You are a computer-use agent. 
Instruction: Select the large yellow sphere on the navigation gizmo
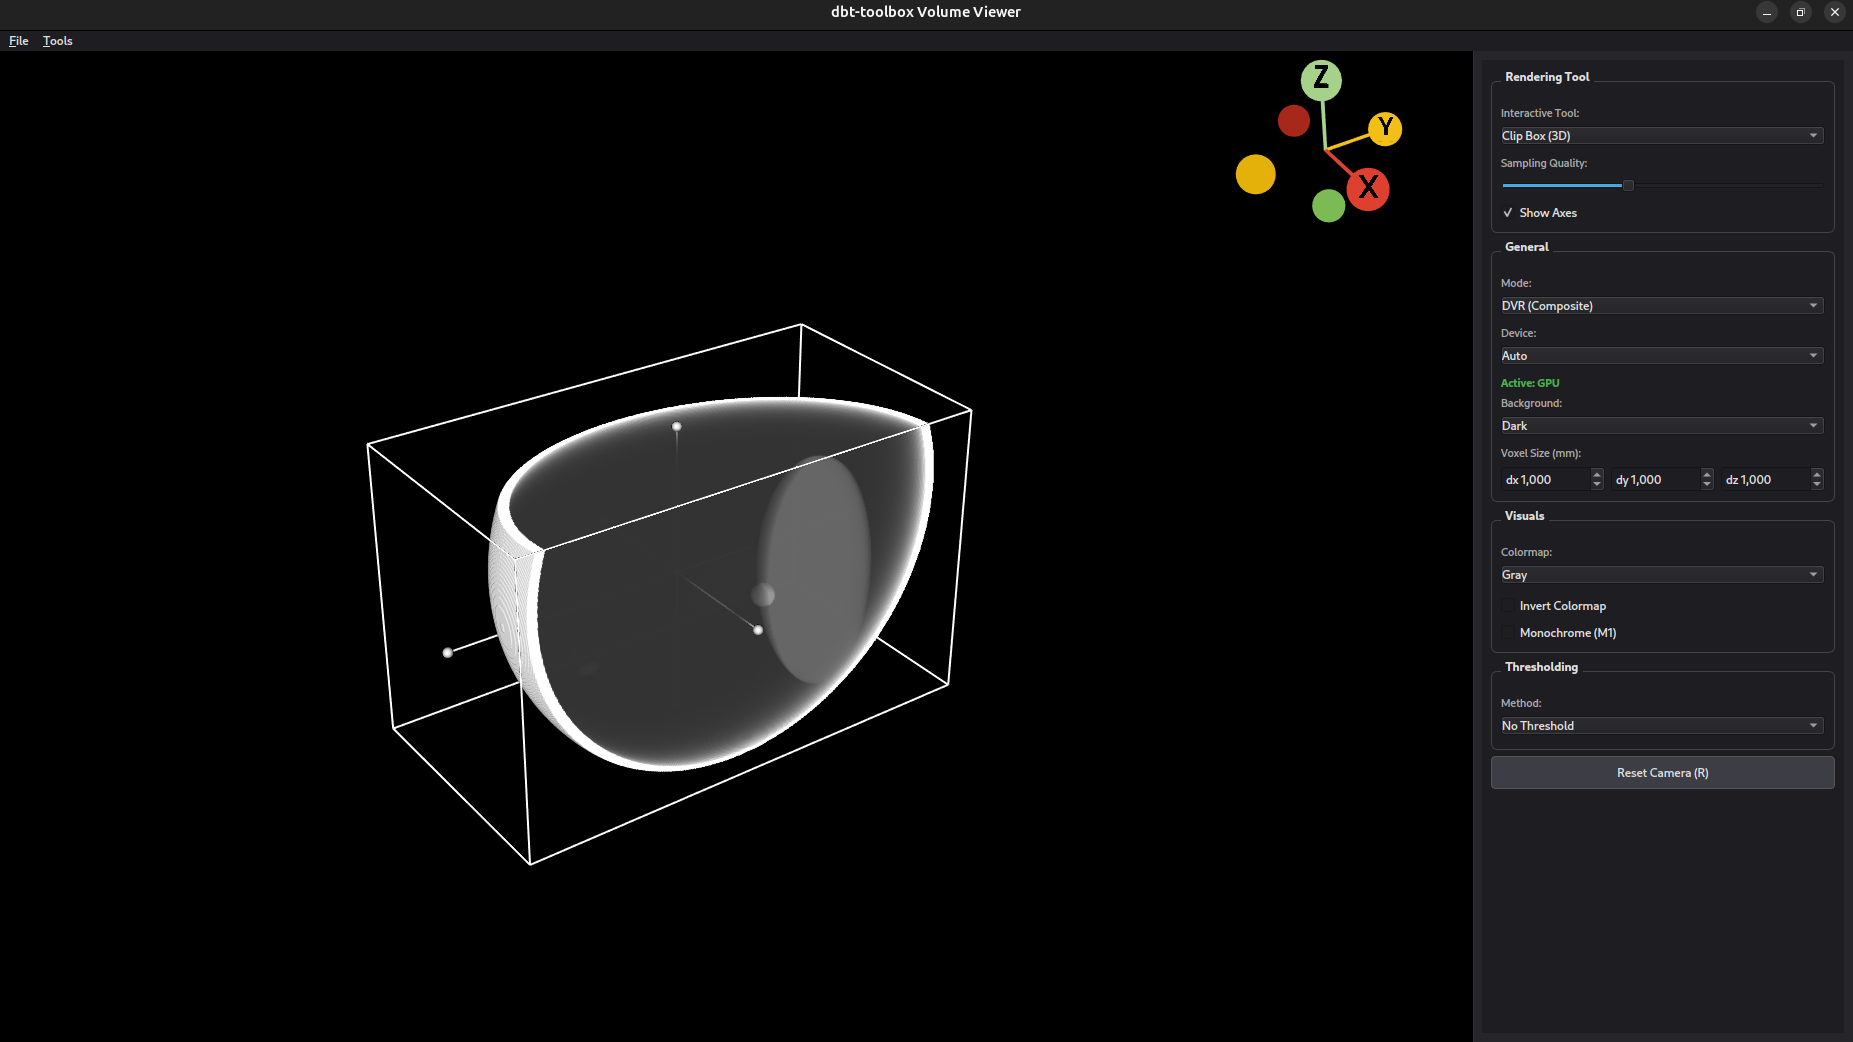tap(1256, 174)
